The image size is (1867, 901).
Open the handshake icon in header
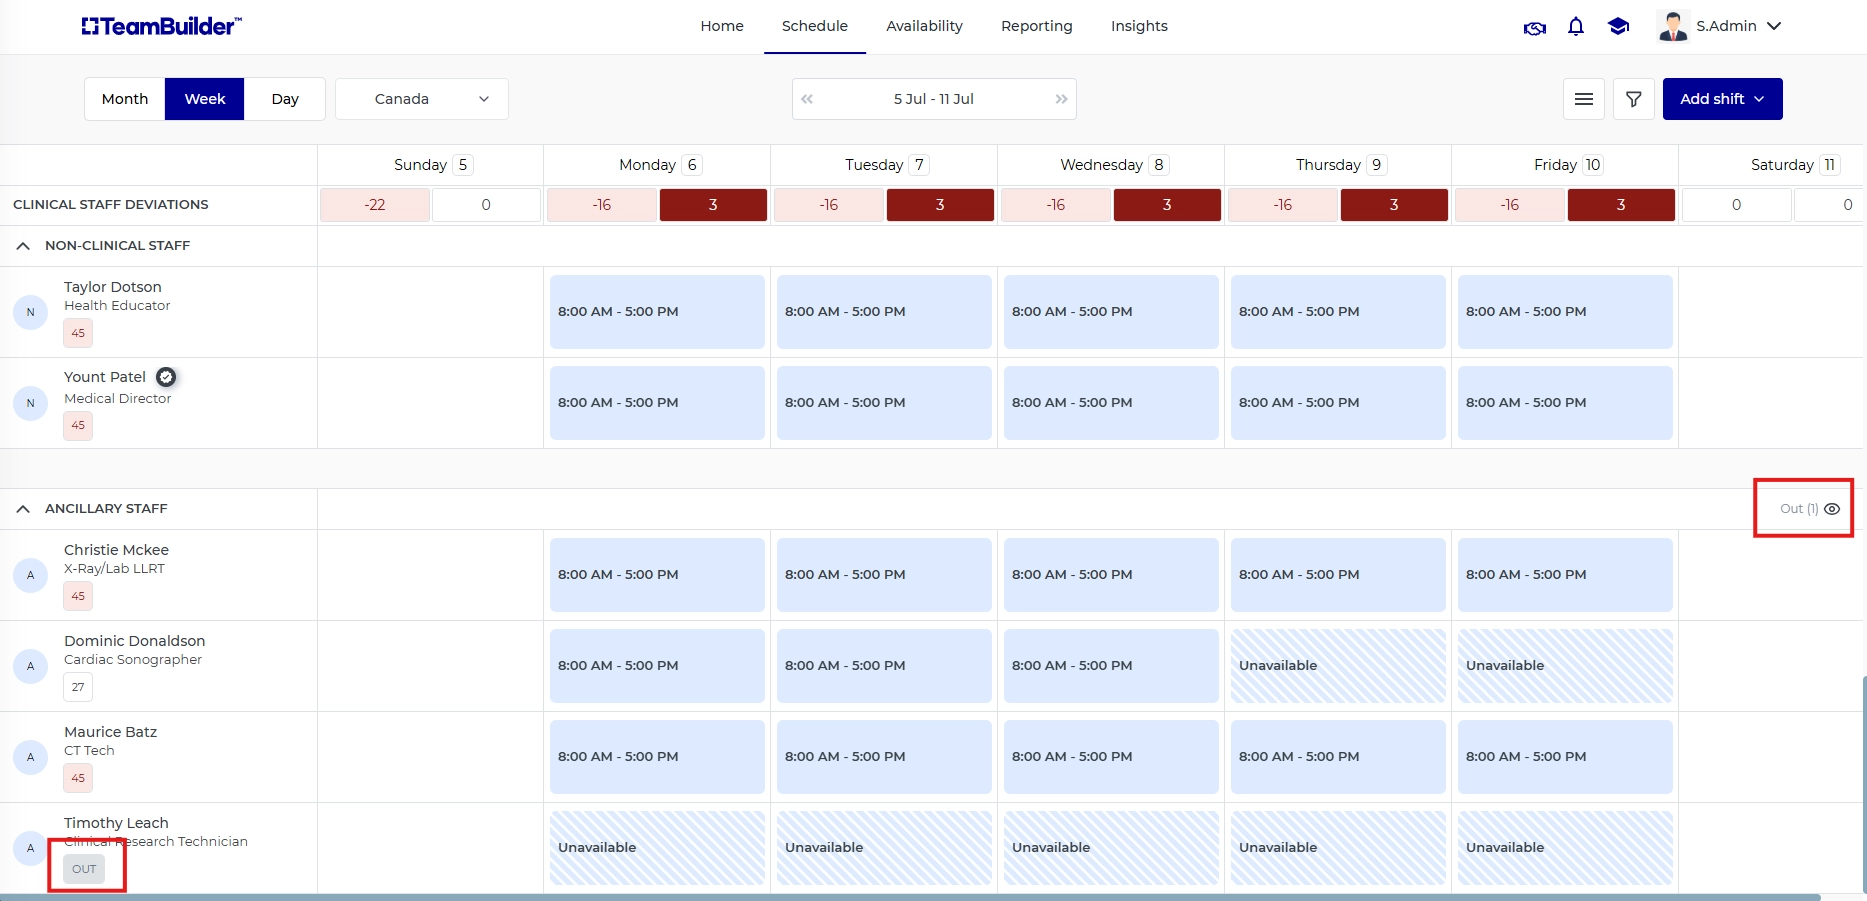1534,28
